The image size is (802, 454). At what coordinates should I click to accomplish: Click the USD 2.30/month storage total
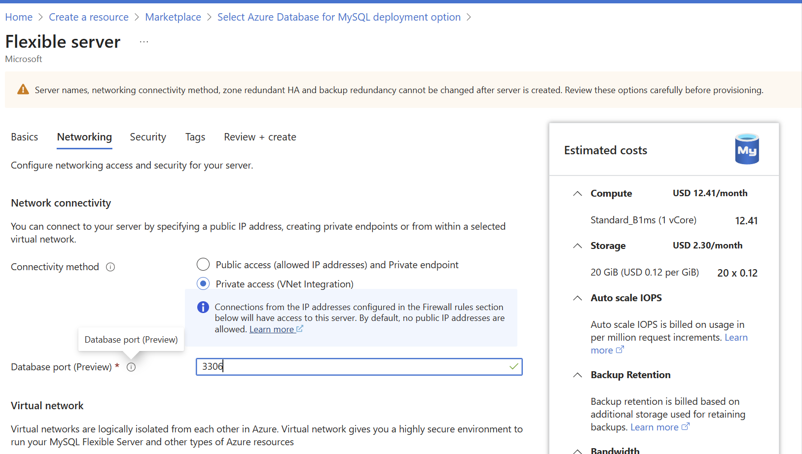point(707,245)
